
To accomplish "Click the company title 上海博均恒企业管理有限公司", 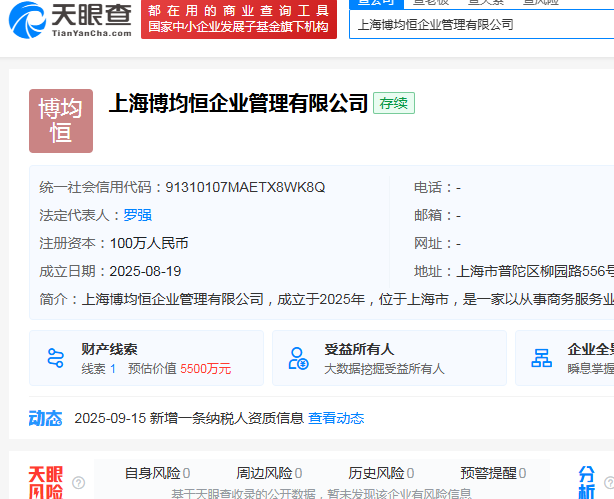I will pyautogui.click(x=238, y=103).
